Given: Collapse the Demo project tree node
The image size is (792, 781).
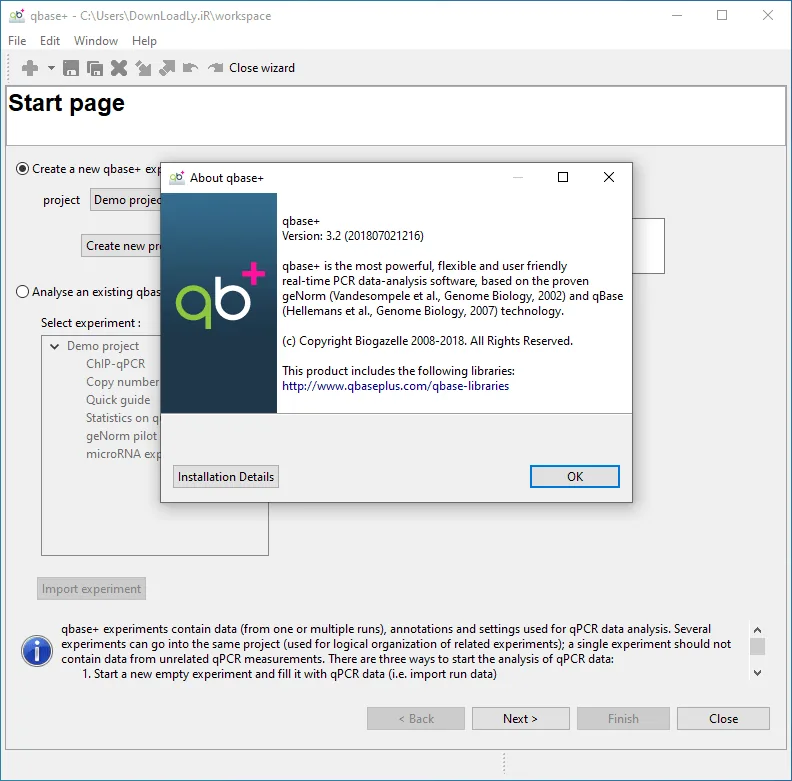Looking at the screenshot, I should pos(55,346).
